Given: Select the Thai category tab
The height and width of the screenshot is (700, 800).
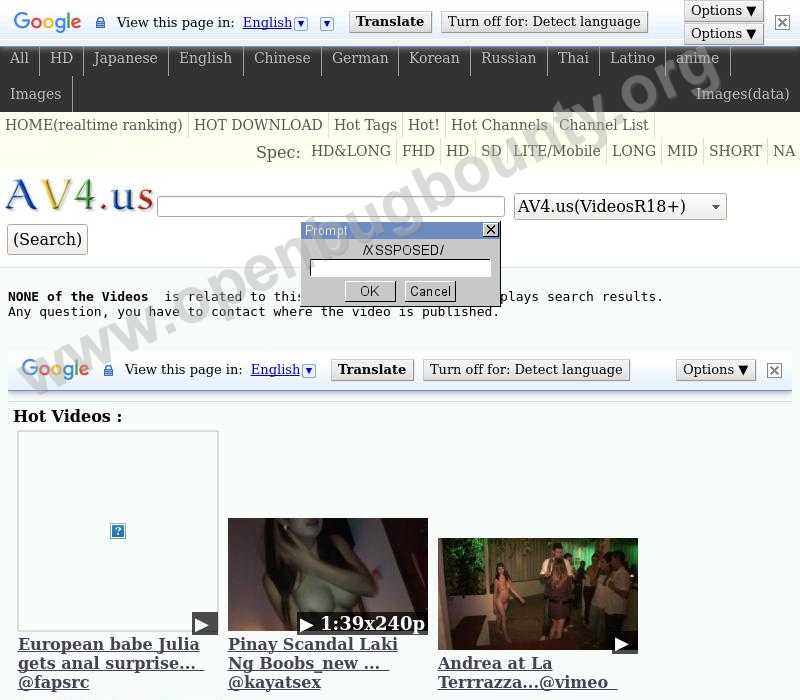Looking at the screenshot, I should [573, 58].
